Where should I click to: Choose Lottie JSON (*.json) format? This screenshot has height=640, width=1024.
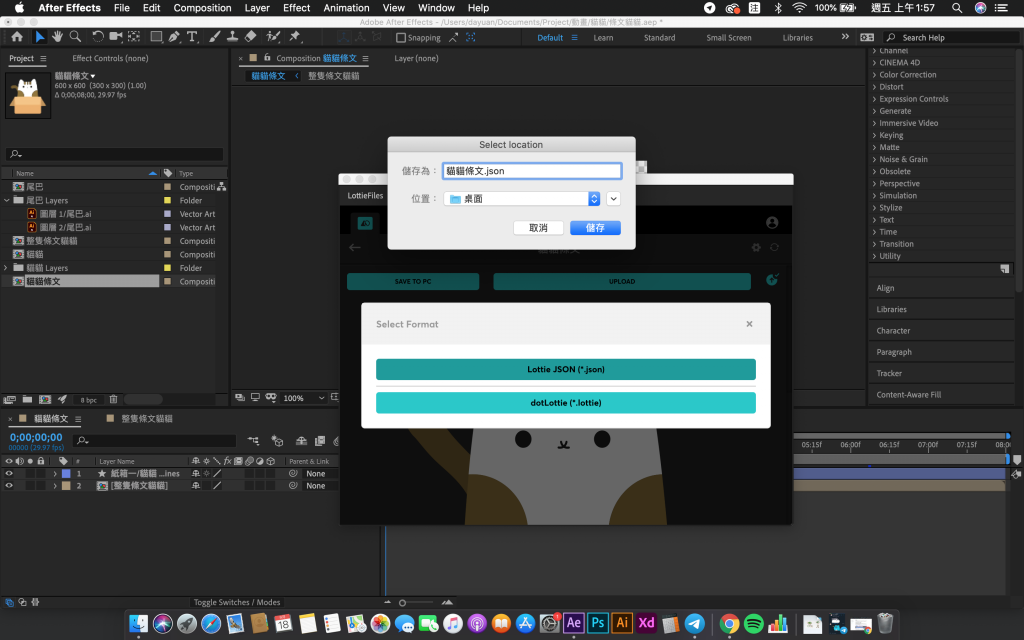(566, 370)
